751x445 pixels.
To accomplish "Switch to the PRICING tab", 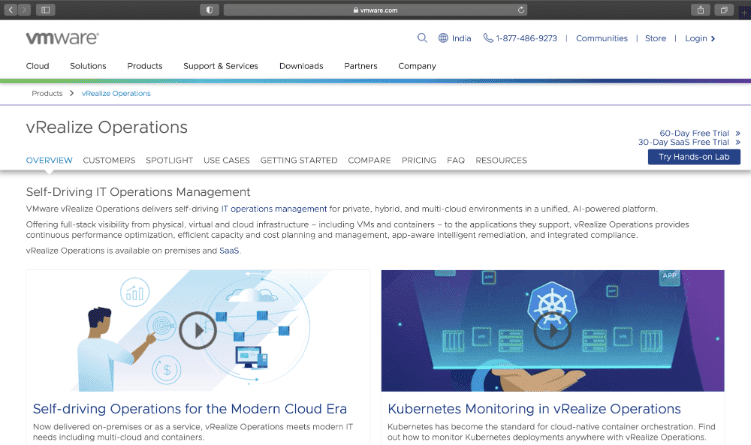I will (x=419, y=160).
